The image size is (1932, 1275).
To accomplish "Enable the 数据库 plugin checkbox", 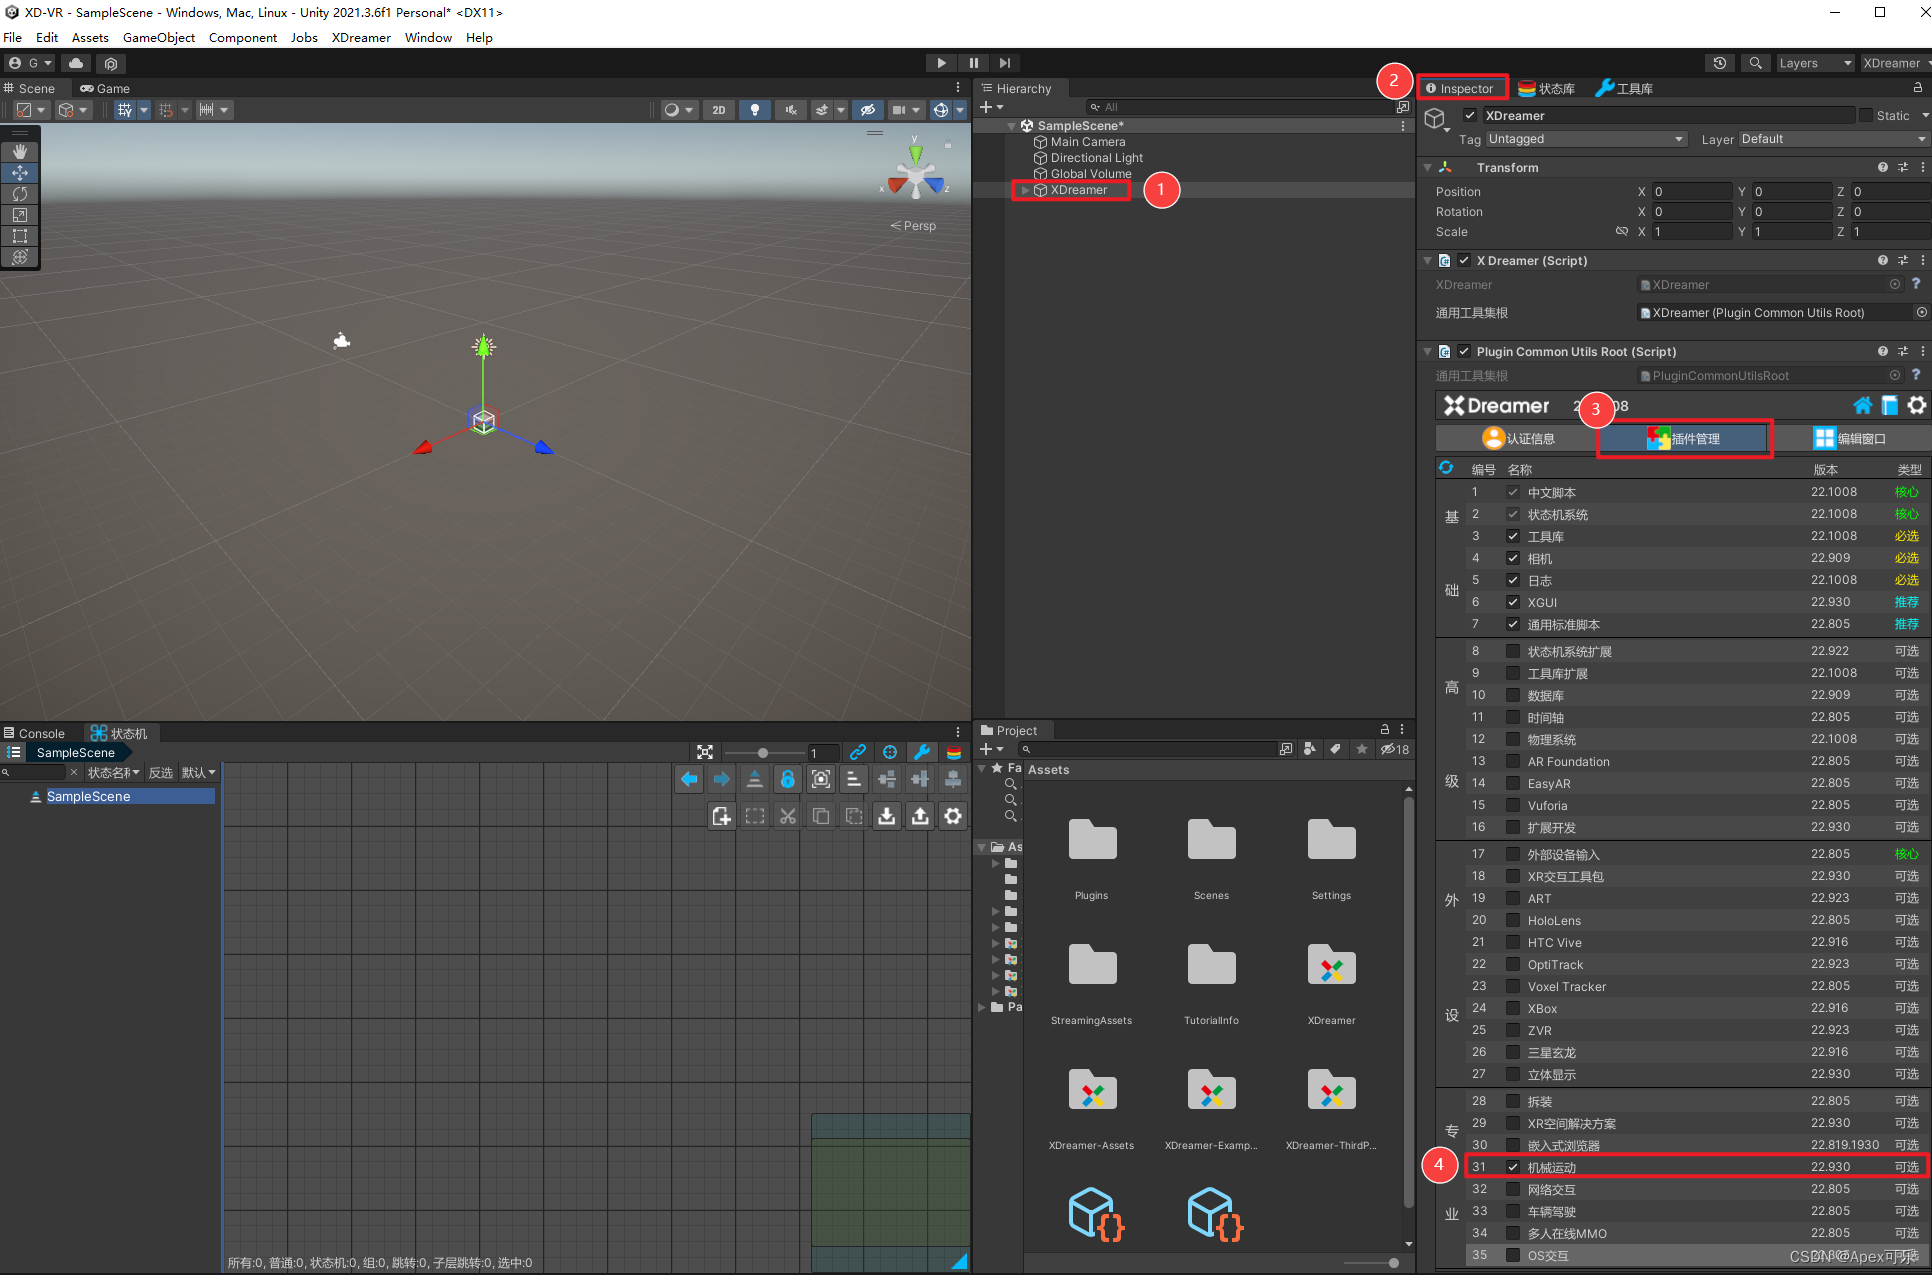I will point(1513,695).
